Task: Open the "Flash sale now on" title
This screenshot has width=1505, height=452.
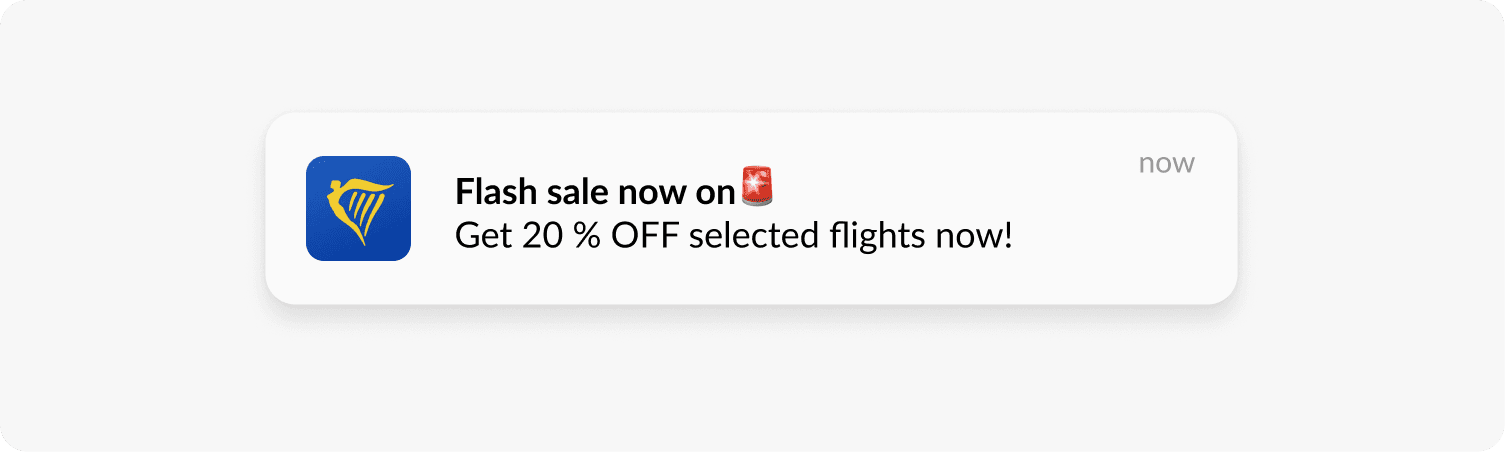Action: pos(595,189)
